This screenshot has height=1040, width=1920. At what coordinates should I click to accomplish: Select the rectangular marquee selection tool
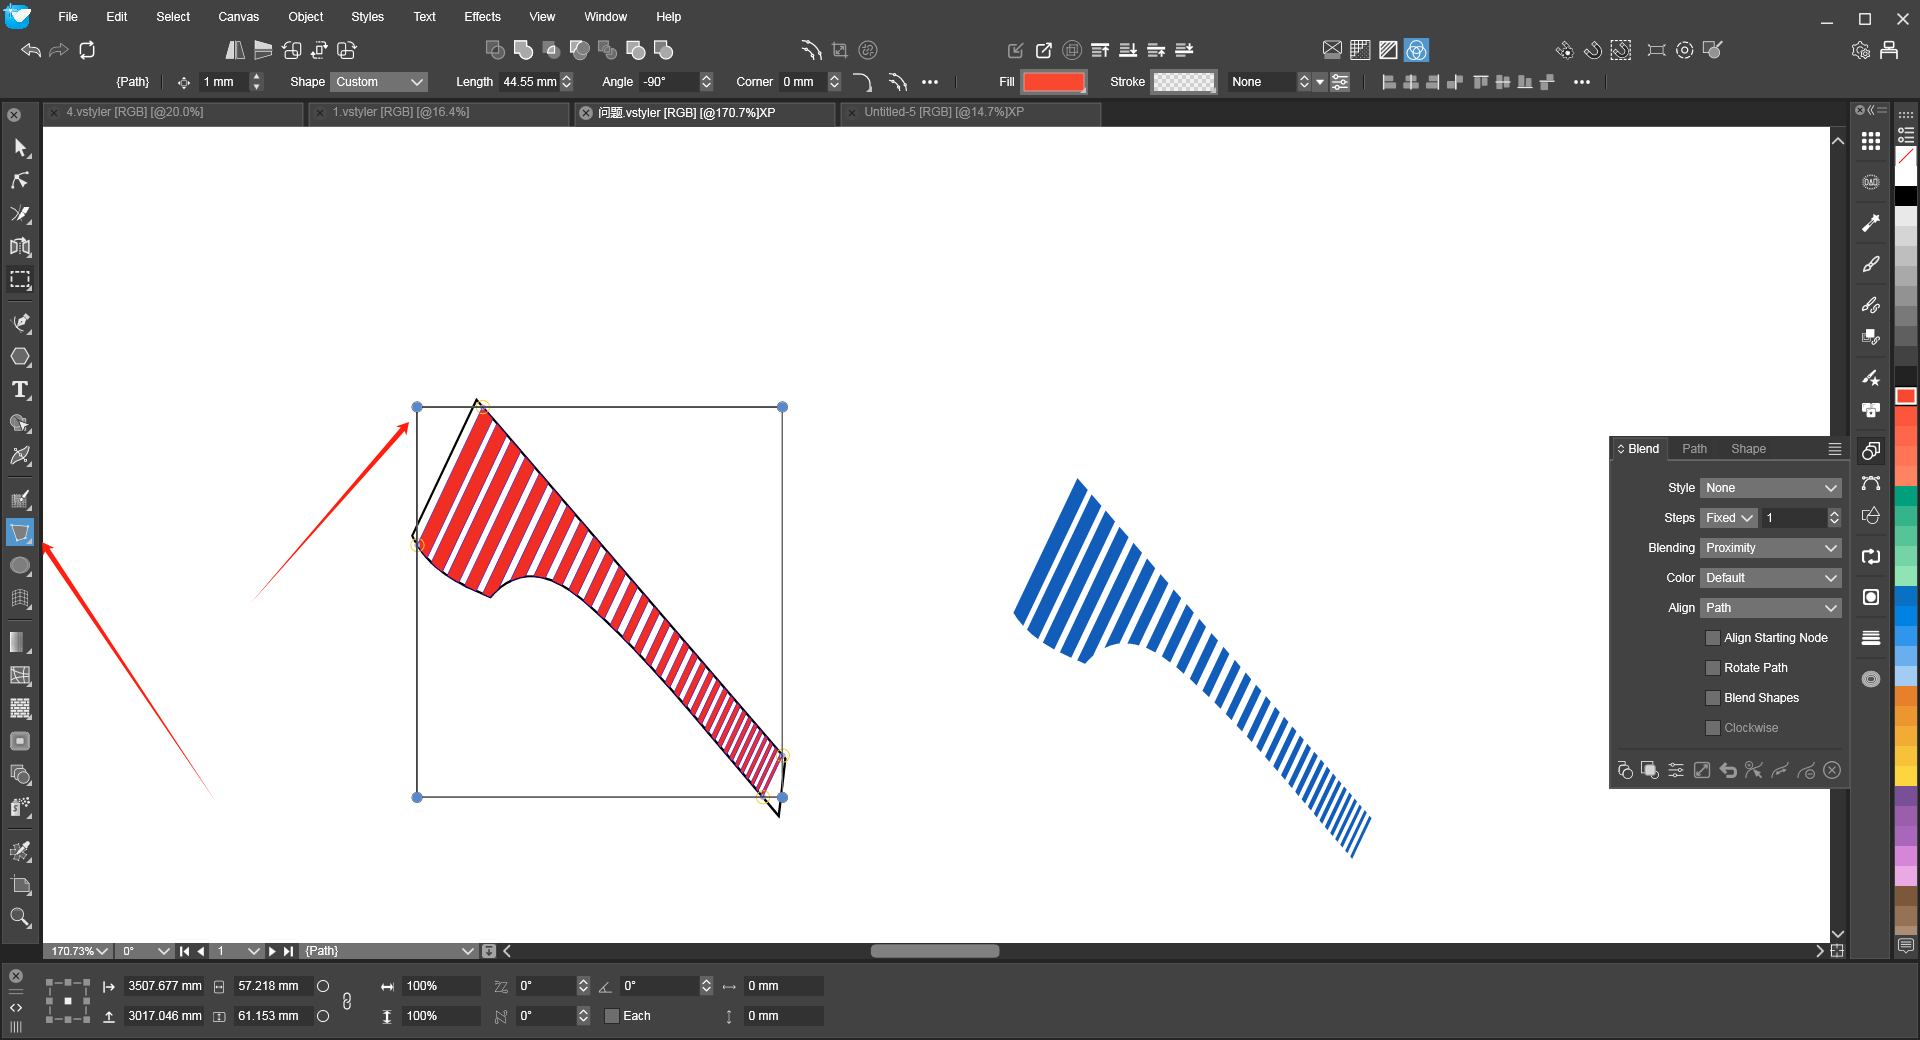click(x=20, y=280)
